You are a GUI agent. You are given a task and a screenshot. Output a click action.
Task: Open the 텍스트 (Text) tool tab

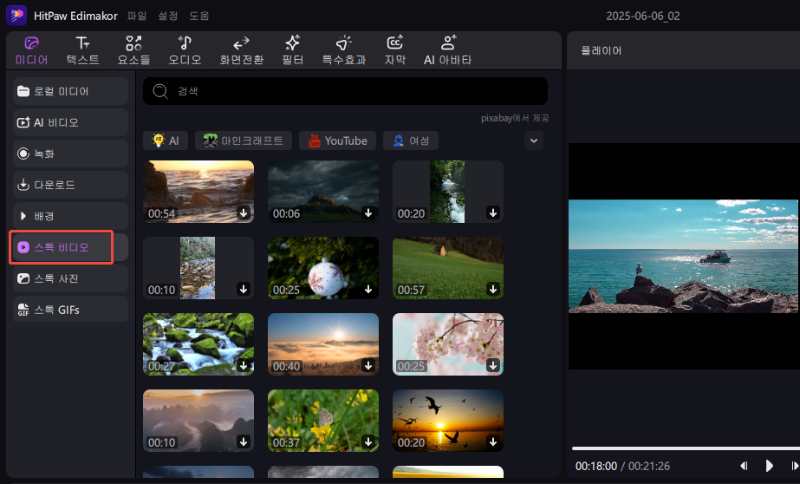click(83, 50)
